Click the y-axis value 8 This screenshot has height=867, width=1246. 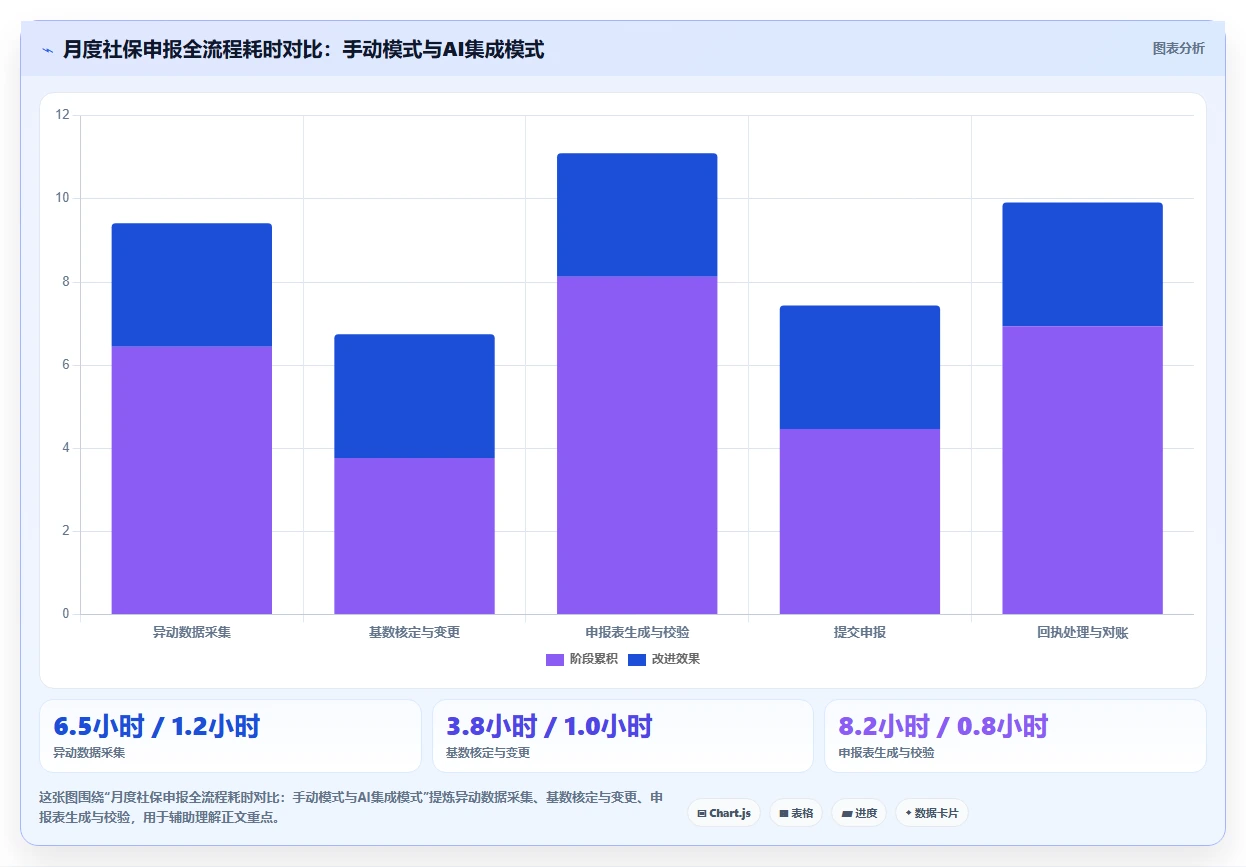(66, 282)
